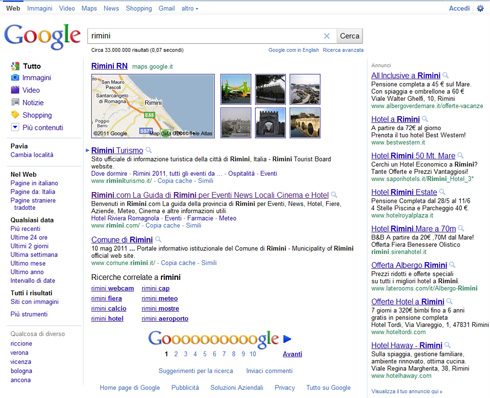The height and width of the screenshot is (398, 490).
Task: Open Video in the top navigation bar
Action: 67,8
